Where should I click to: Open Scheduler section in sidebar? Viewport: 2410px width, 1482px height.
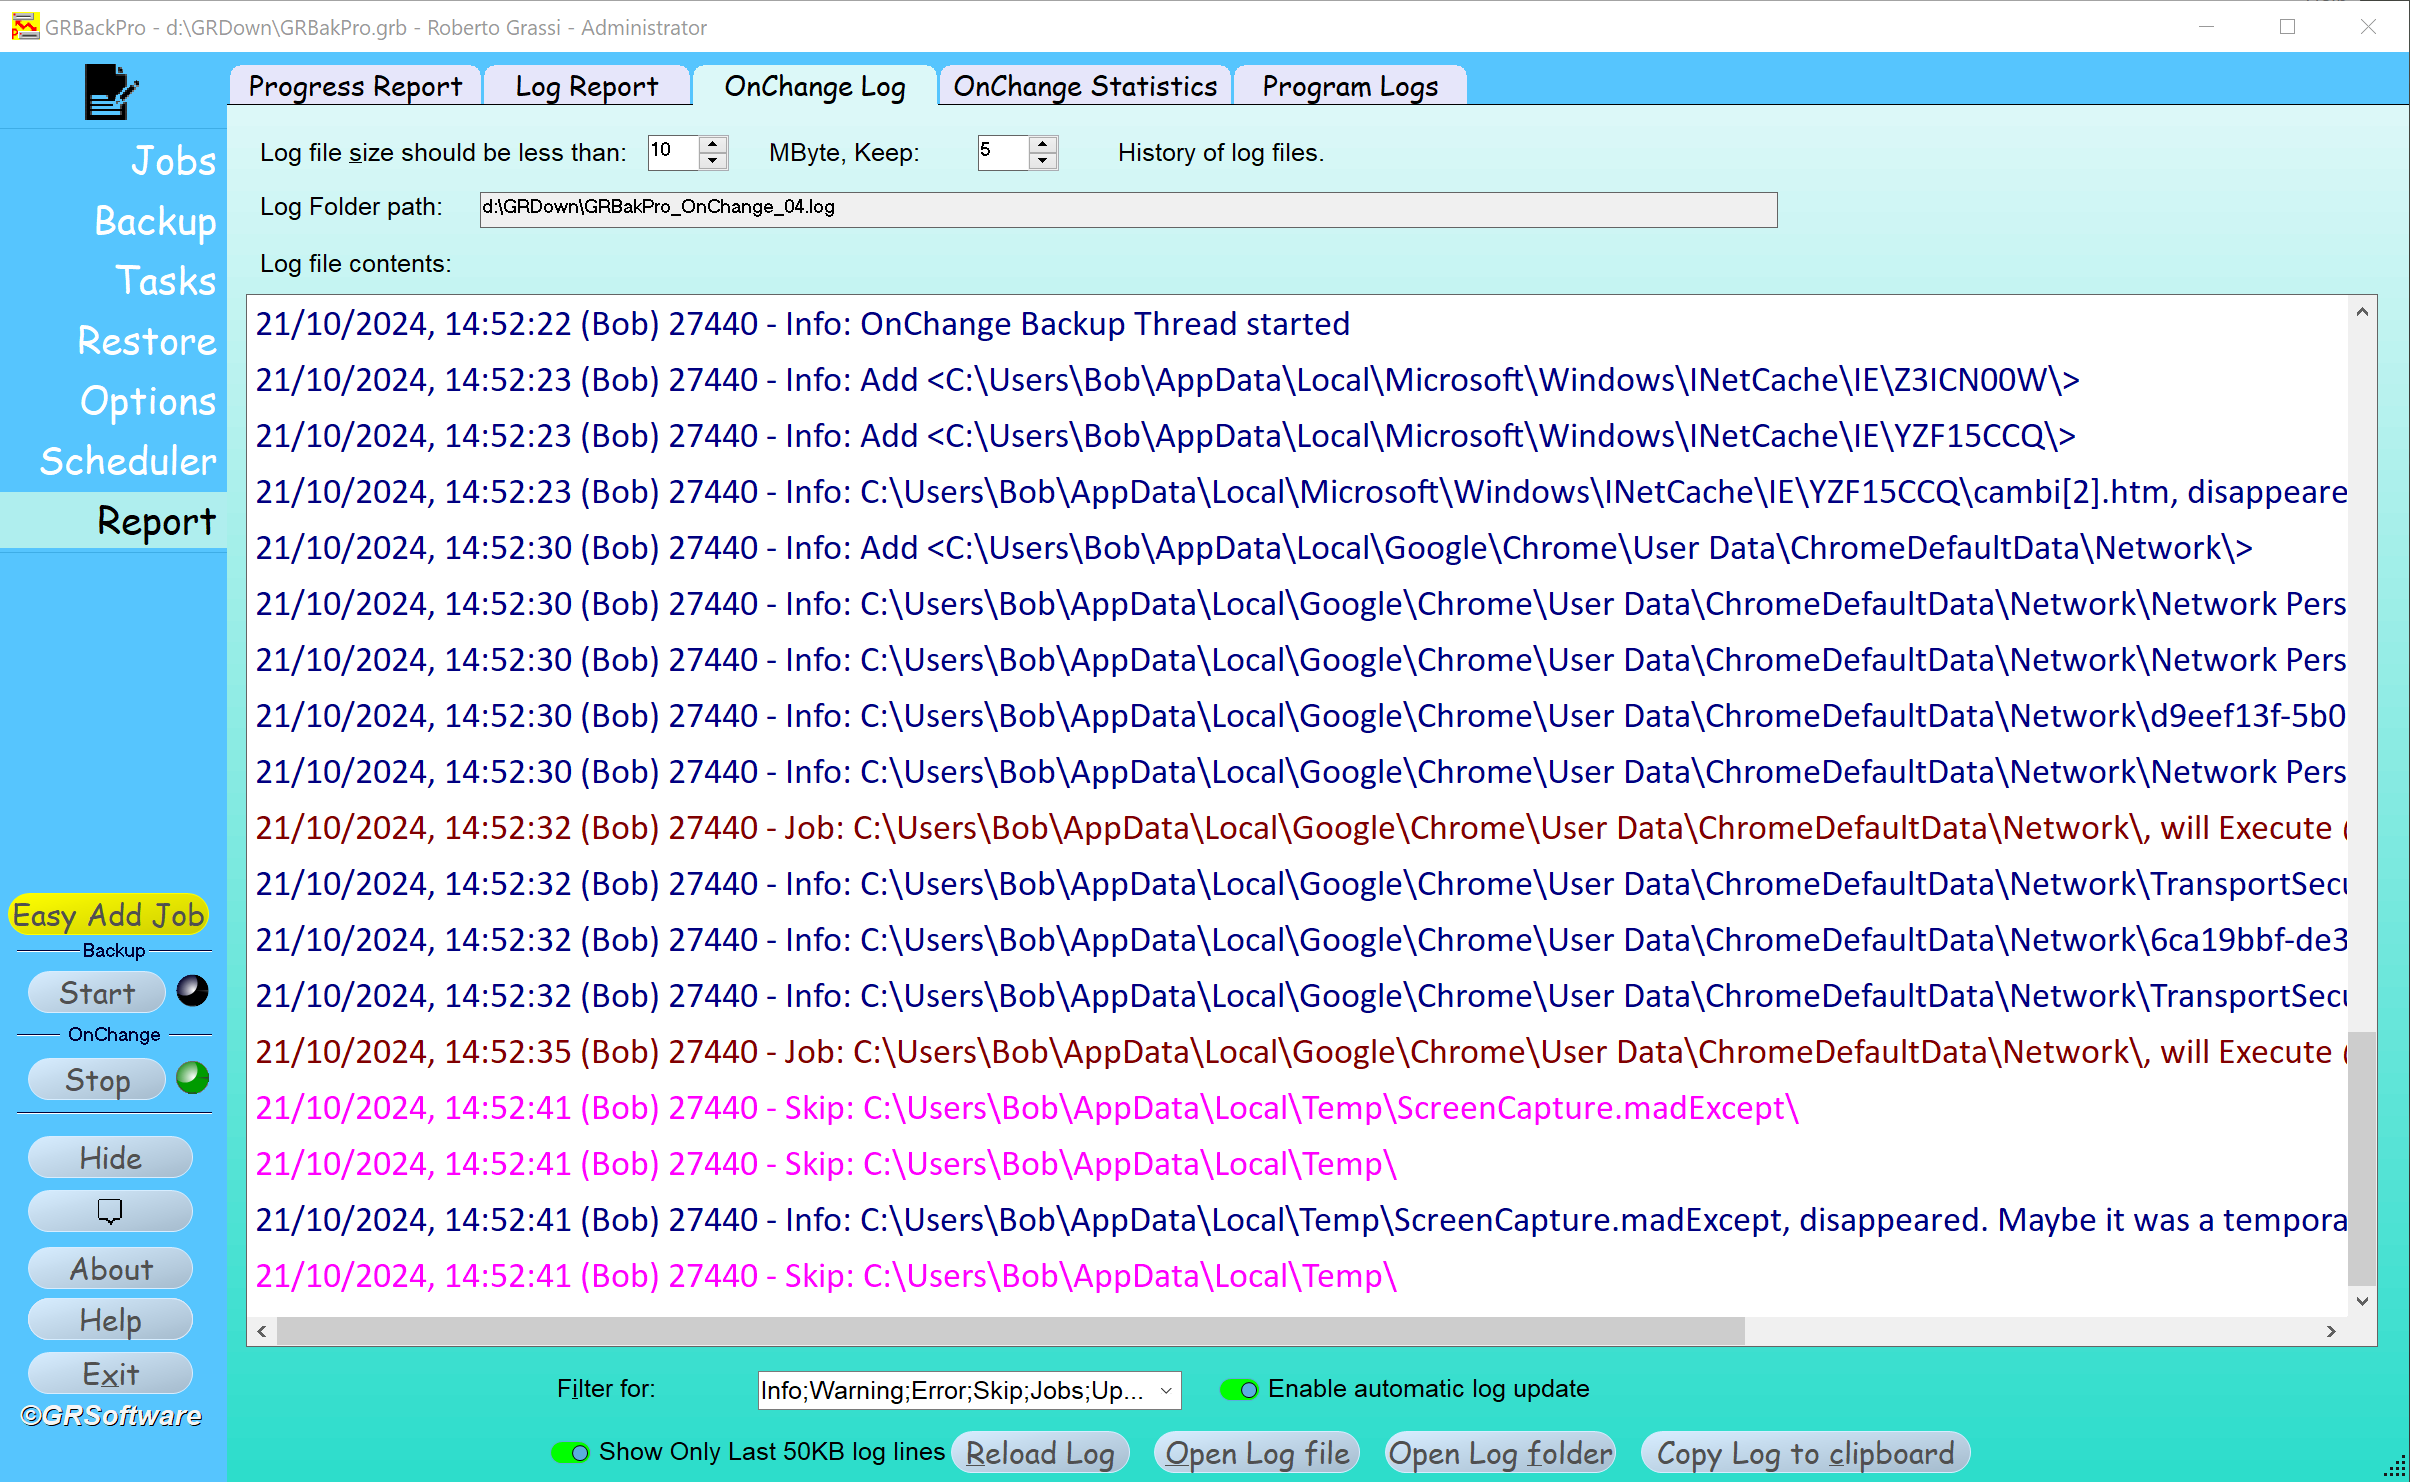[x=128, y=461]
